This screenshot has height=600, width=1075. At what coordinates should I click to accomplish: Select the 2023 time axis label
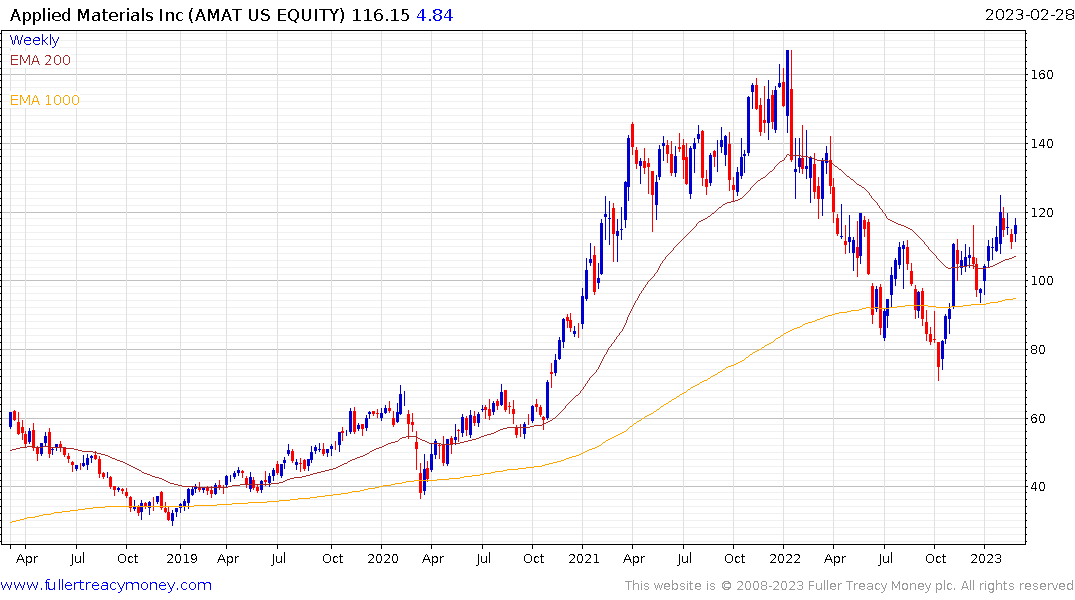pyautogui.click(x=986, y=559)
